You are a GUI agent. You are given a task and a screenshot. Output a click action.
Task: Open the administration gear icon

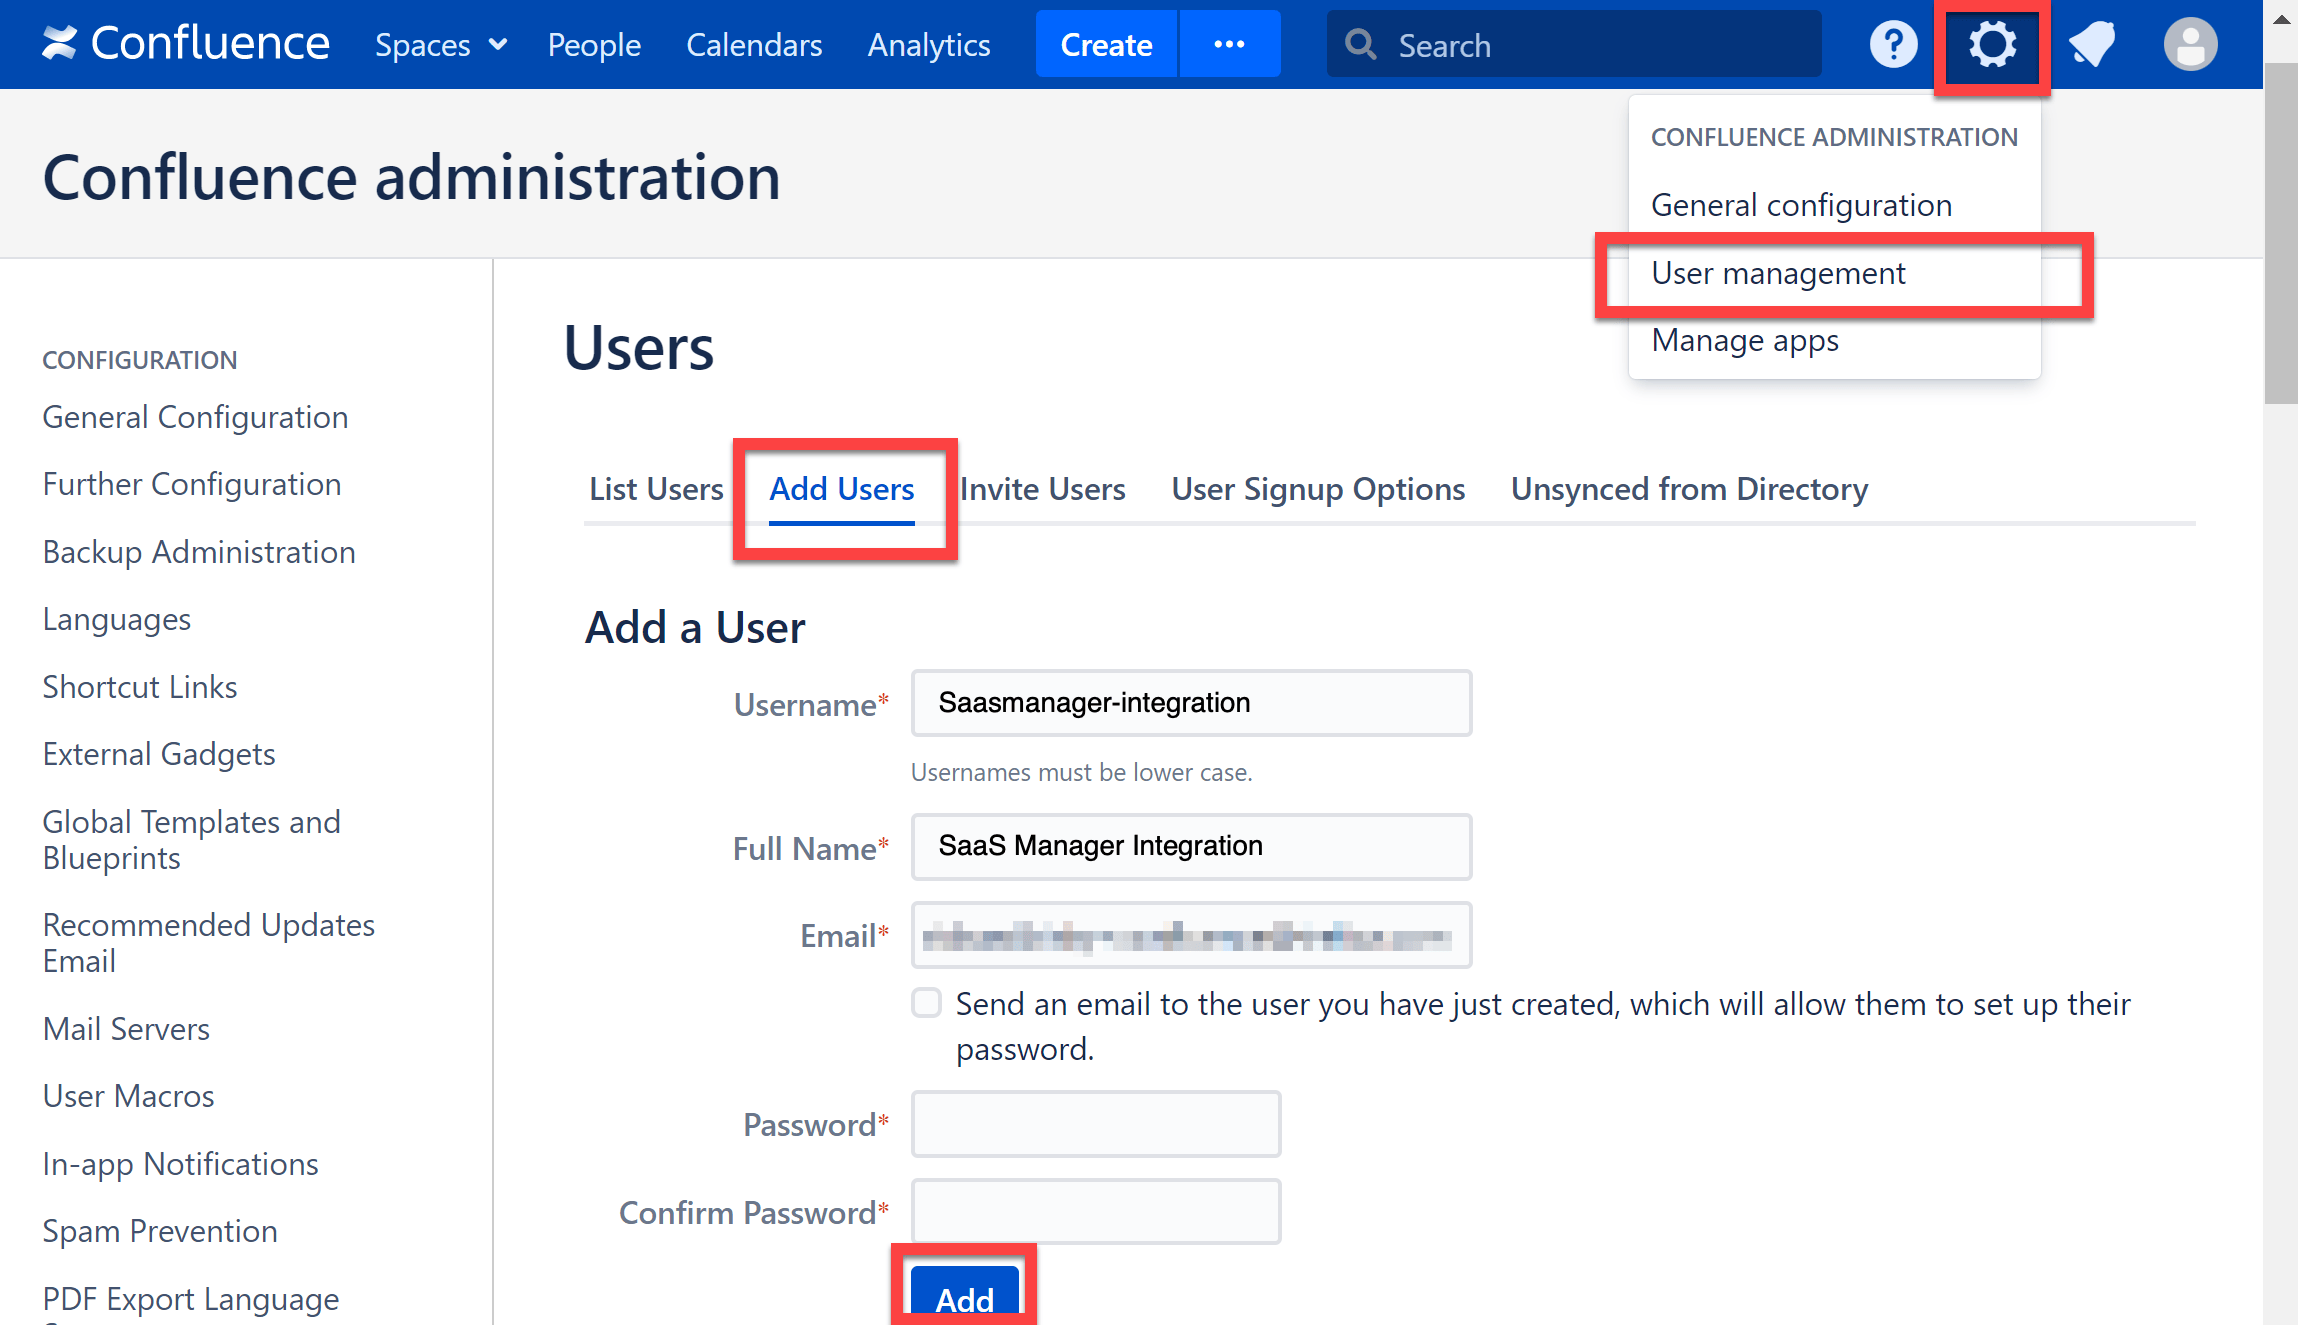[1992, 45]
